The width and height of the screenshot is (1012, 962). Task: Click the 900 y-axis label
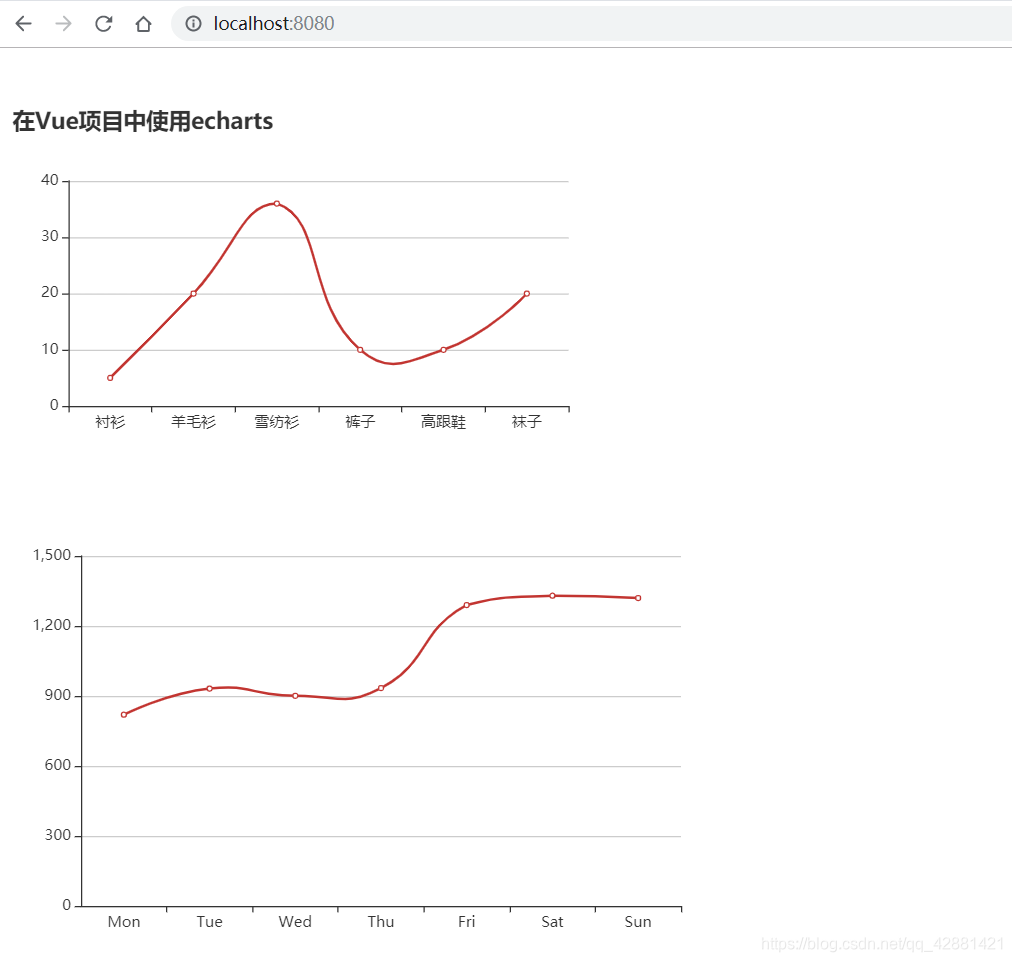click(58, 695)
